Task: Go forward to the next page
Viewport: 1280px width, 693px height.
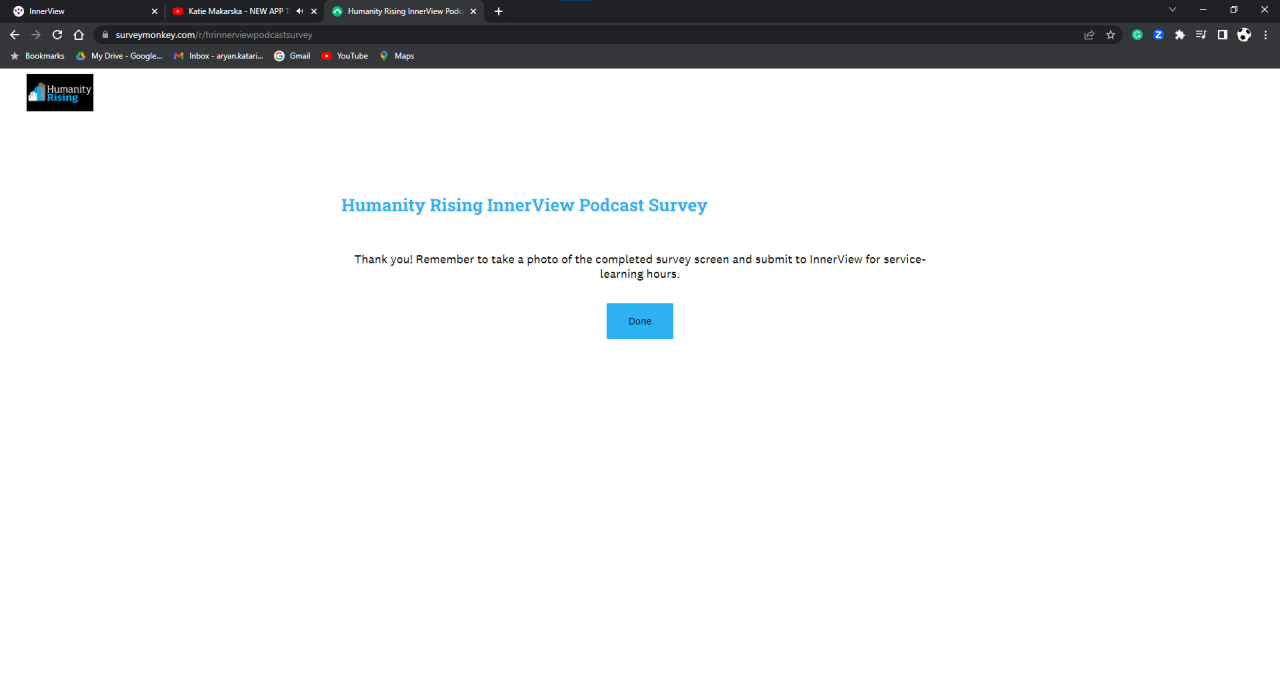Action: pyautogui.click(x=36, y=34)
